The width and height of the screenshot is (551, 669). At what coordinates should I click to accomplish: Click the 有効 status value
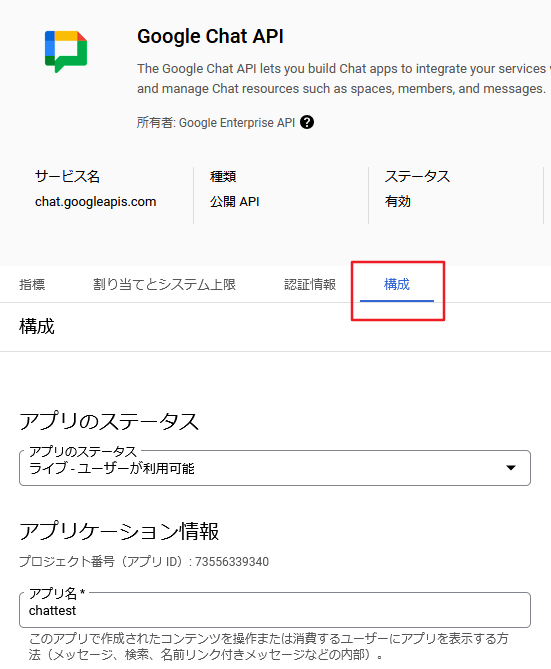[x=397, y=201]
